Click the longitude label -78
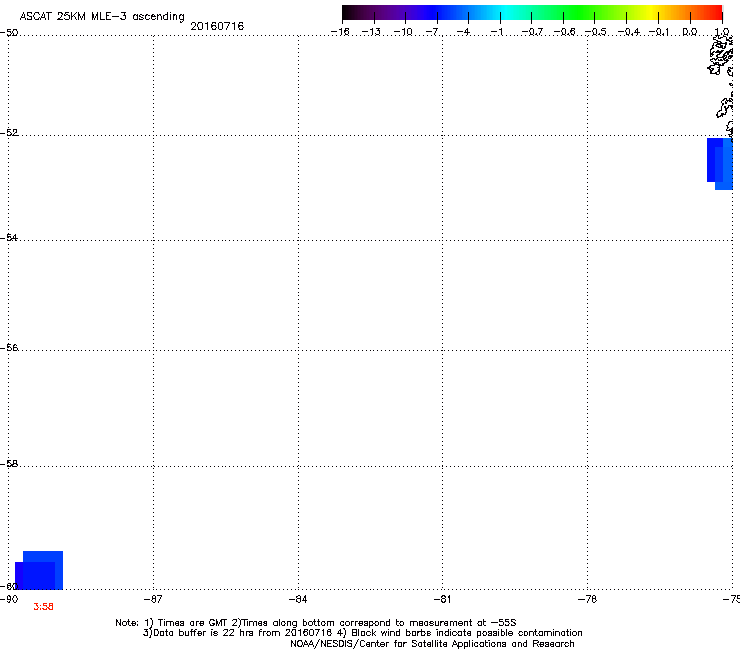740x650 pixels. pos(587,599)
